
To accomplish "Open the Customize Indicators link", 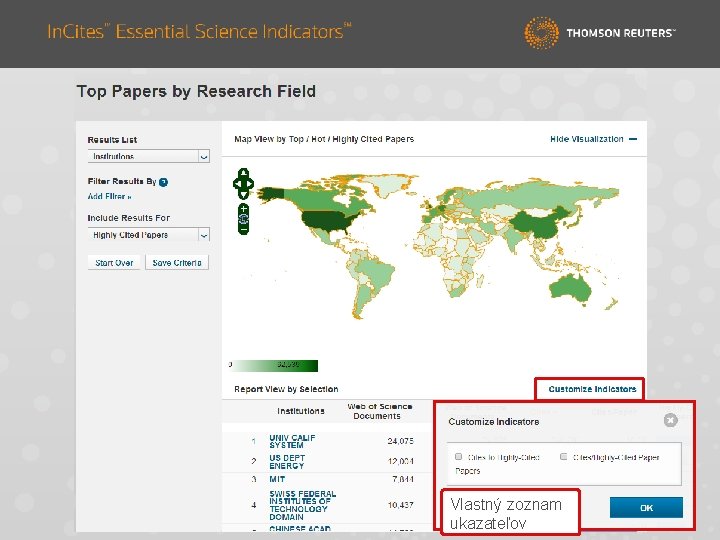I will (x=592, y=389).
